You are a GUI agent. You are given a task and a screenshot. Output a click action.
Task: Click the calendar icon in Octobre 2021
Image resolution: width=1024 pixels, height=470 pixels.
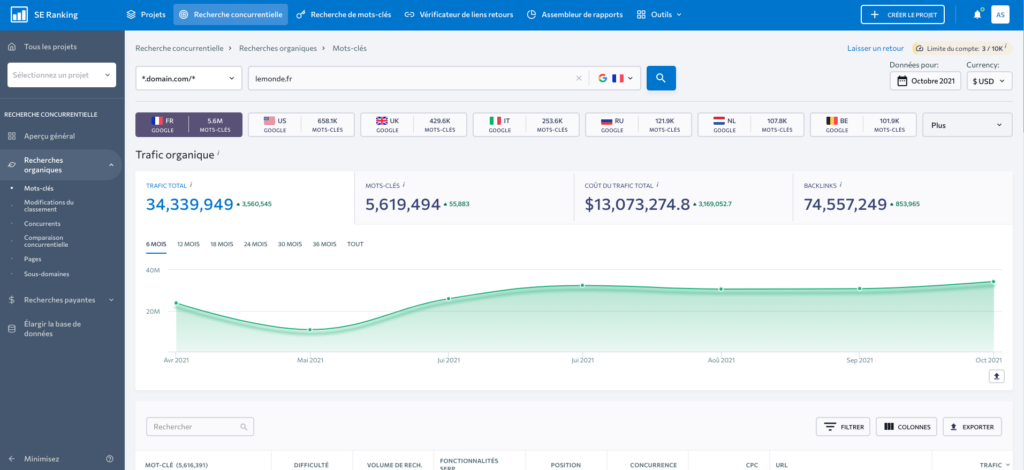[902, 81]
